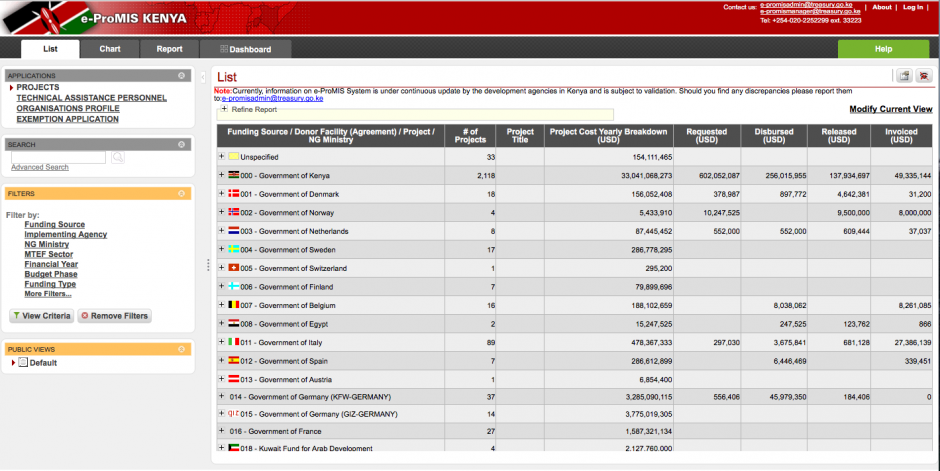940x471 pixels.
Task: Open Organisations Profile application
Action: tap(68, 108)
